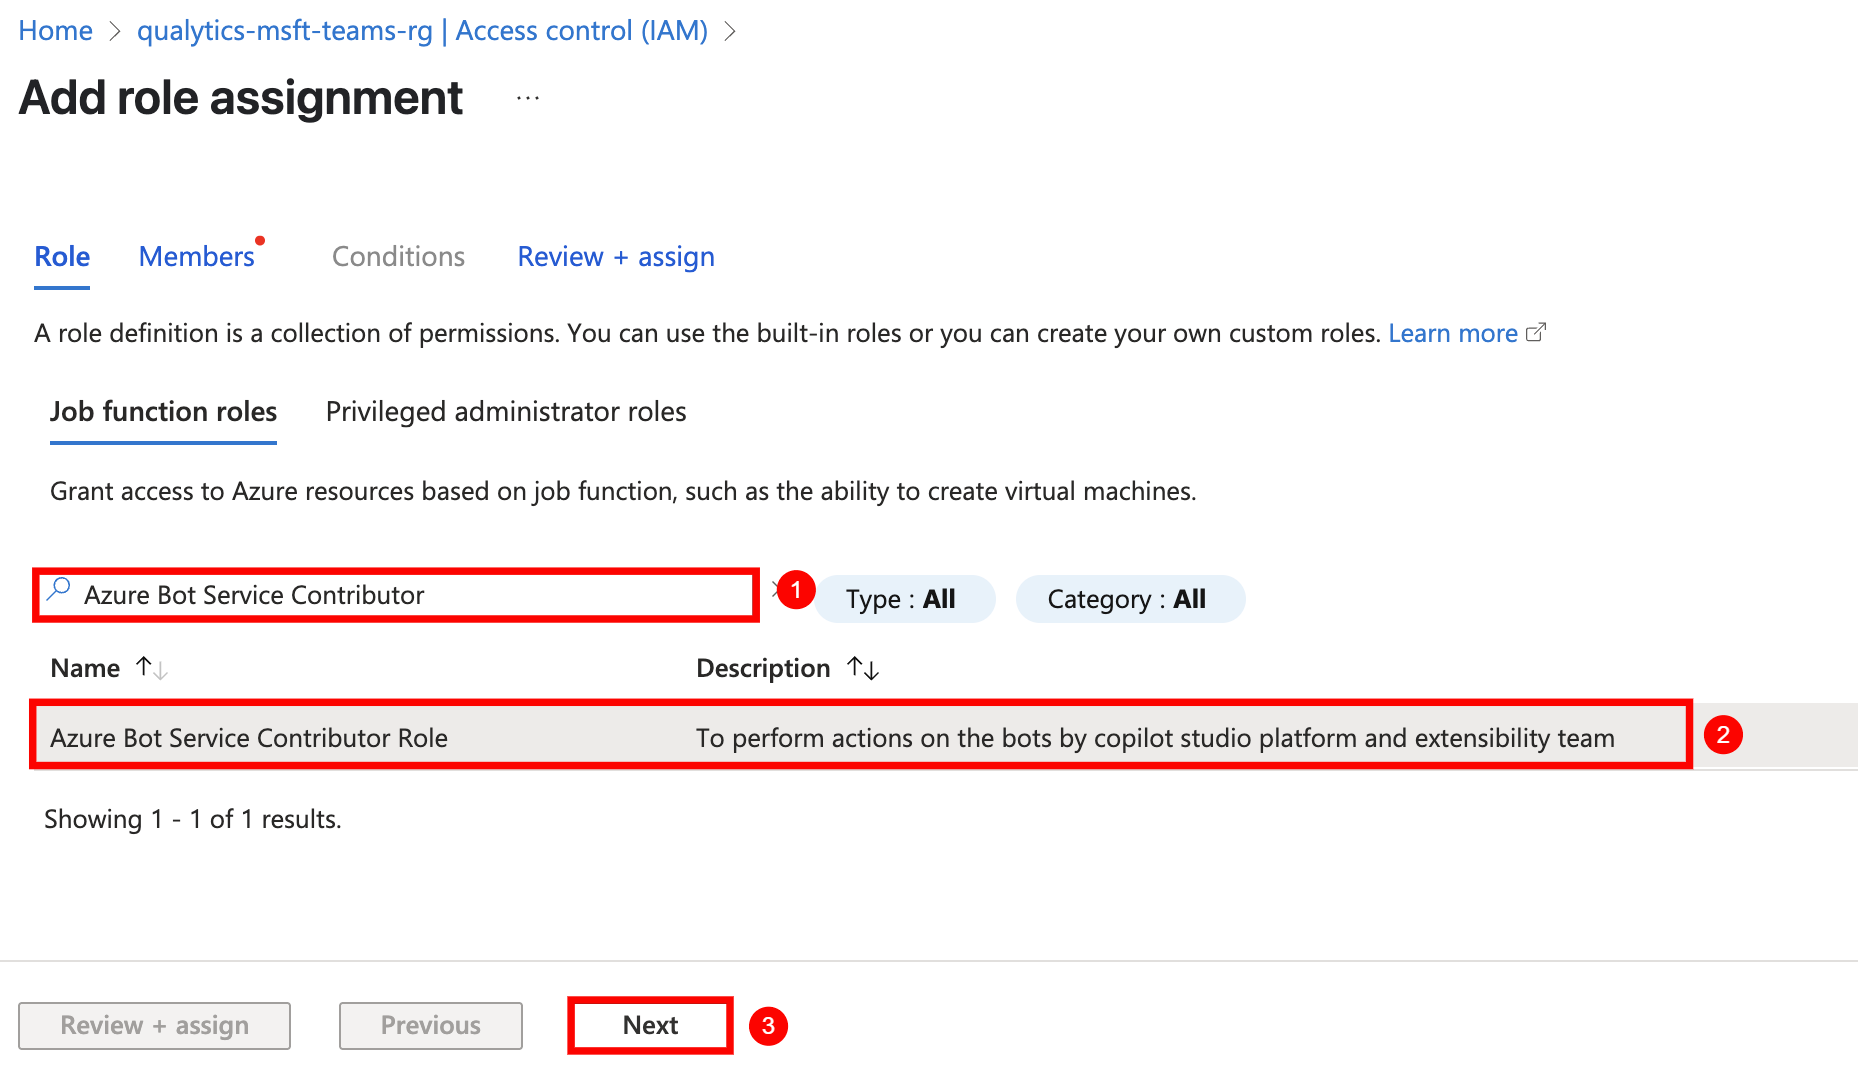Click the external link icon beside Learn more
The width and height of the screenshot is (1858, 1076).
(1537, 331)
